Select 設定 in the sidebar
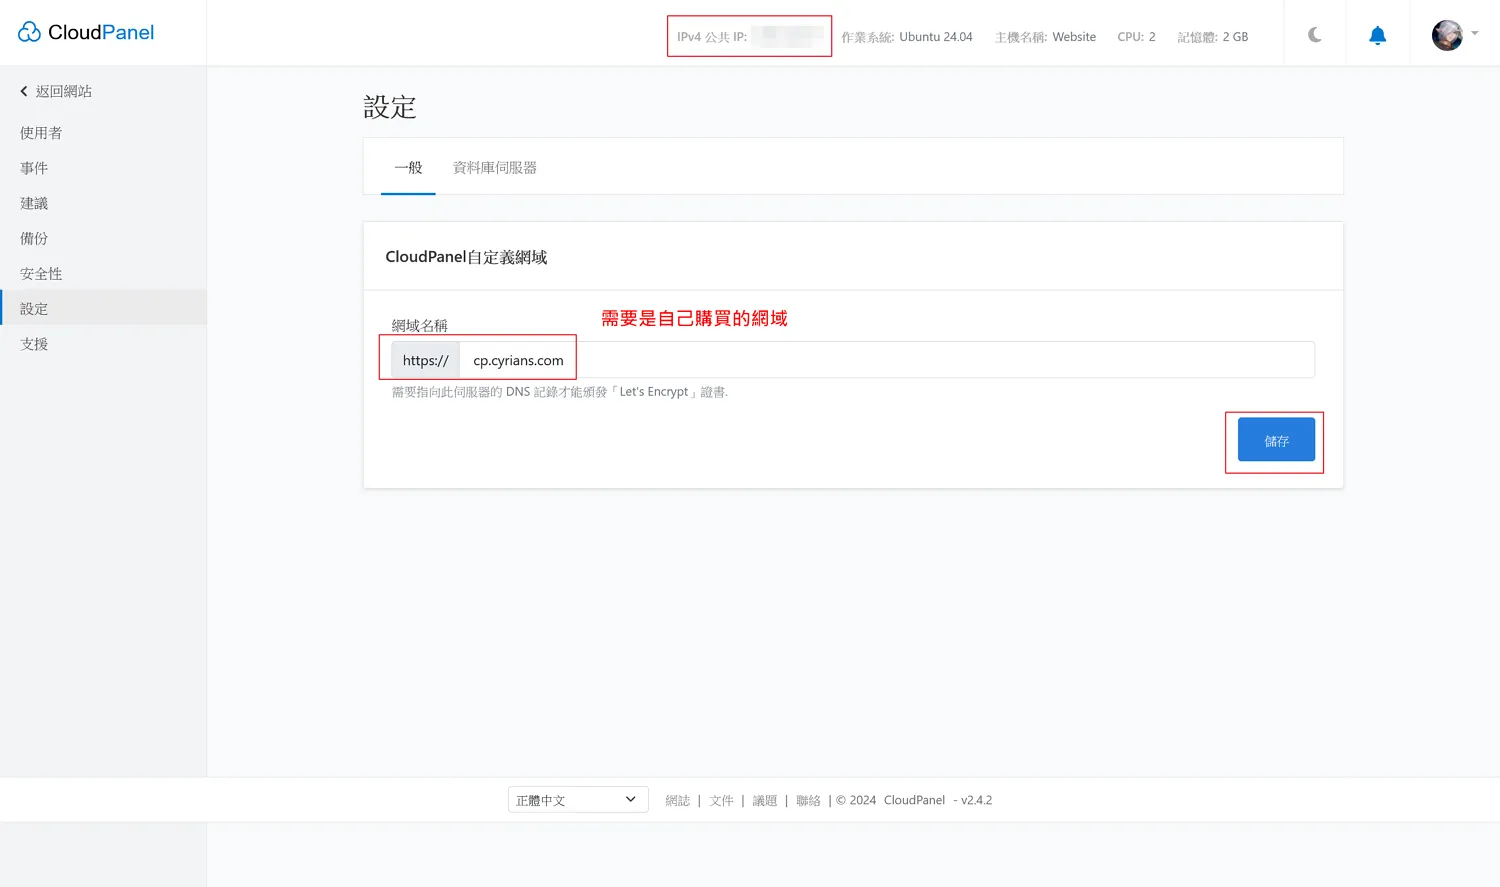The image size is (1500, 887). pos(34,309)
